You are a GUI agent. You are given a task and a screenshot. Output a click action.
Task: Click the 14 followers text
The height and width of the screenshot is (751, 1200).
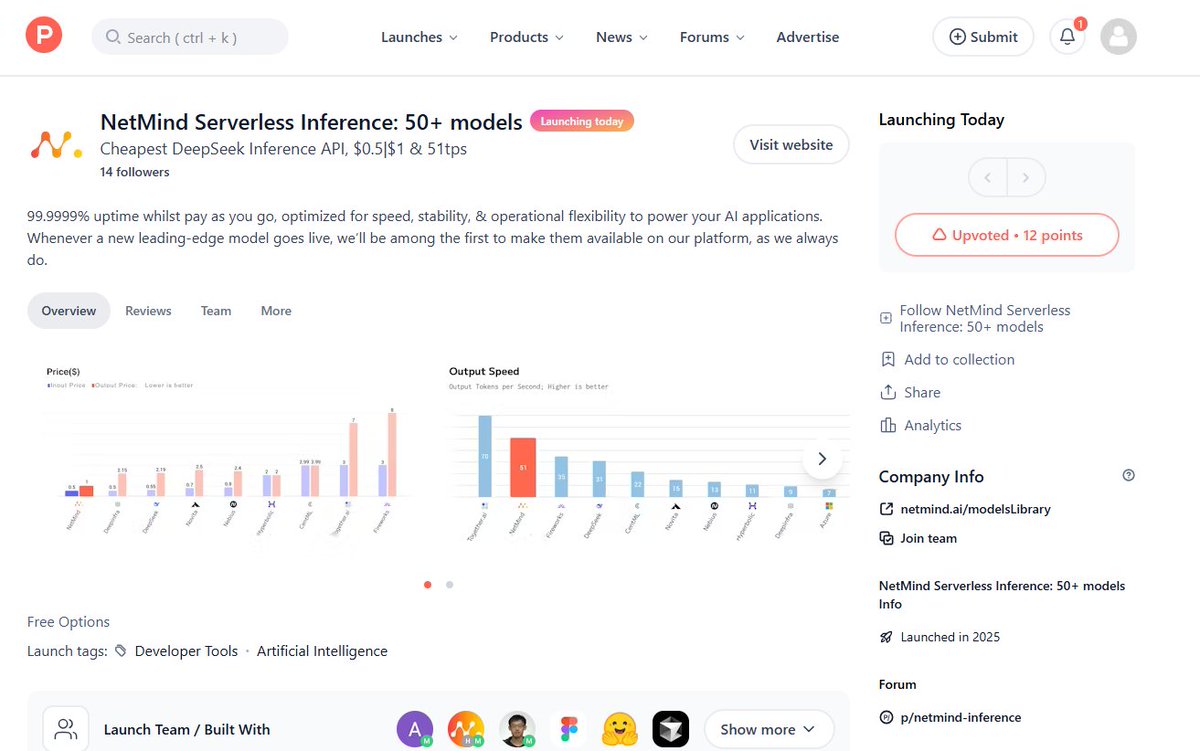[x=135, y=172]
